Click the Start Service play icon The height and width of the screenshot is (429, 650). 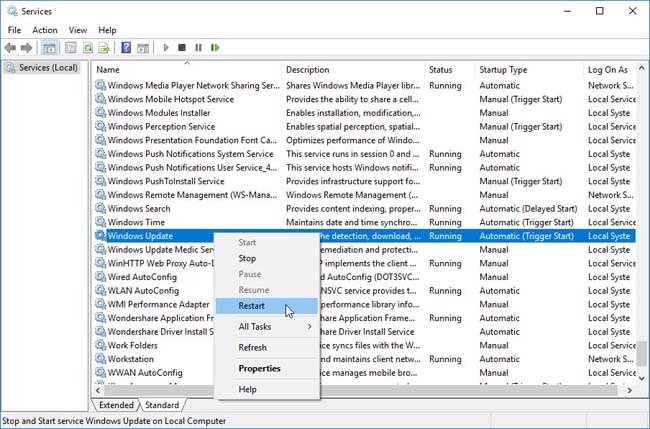tap(166, 48)
